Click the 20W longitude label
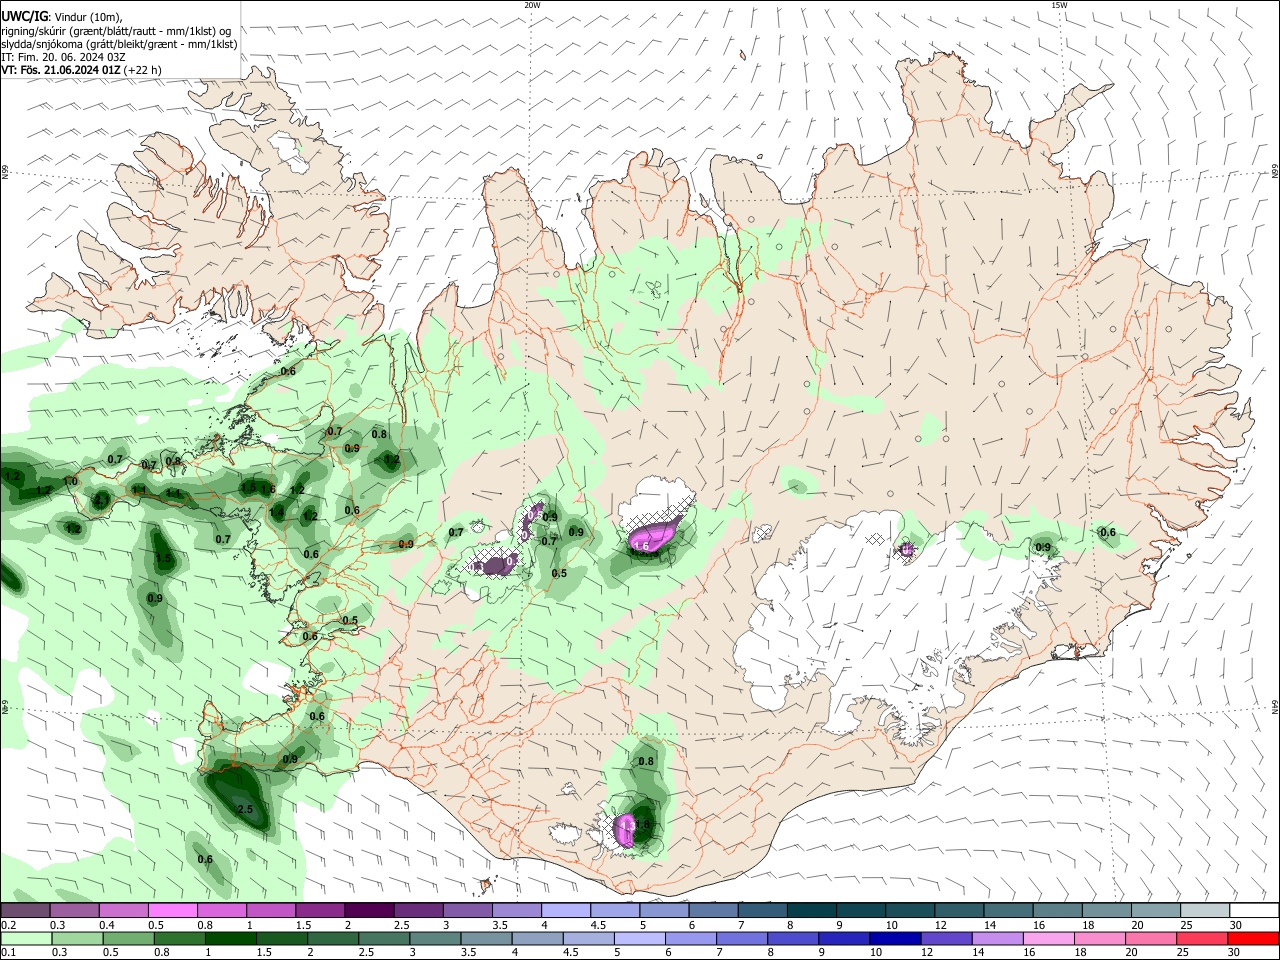1280x960 pixels. click(532, 5)
